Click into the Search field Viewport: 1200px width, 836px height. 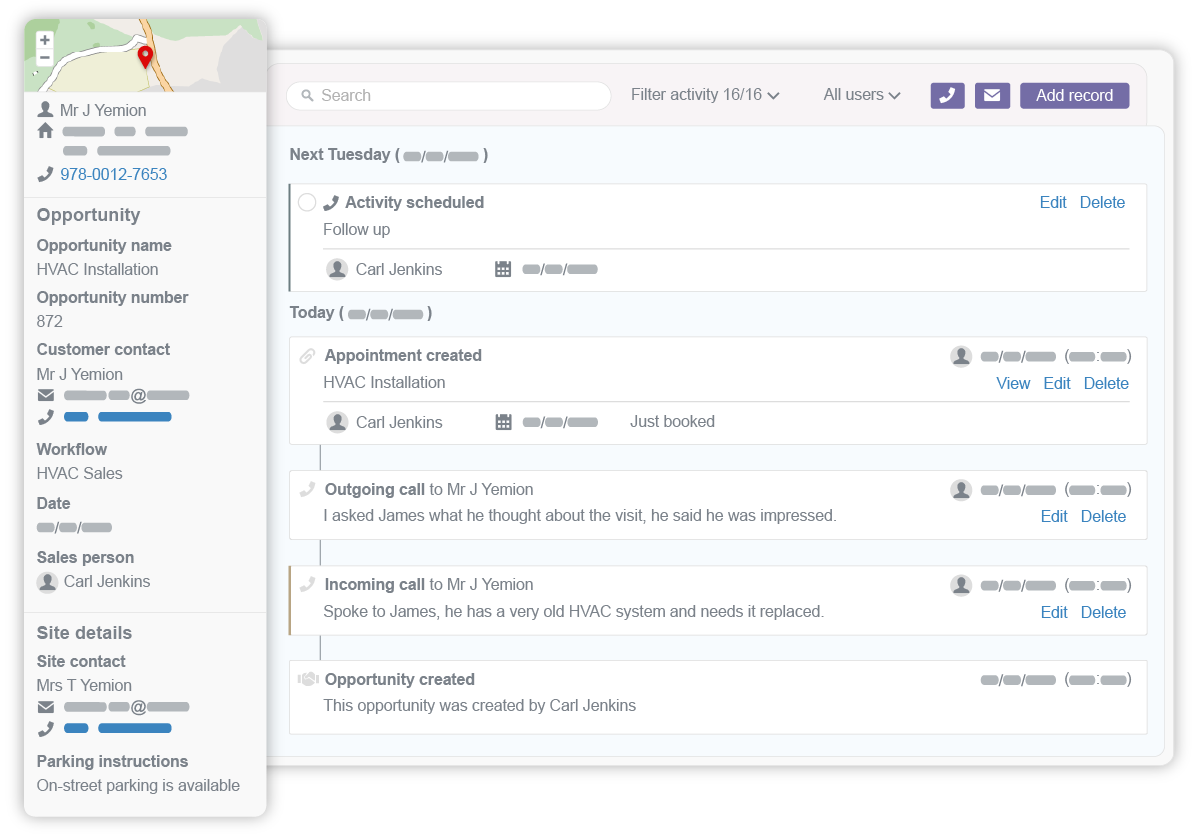pos(450,96)
